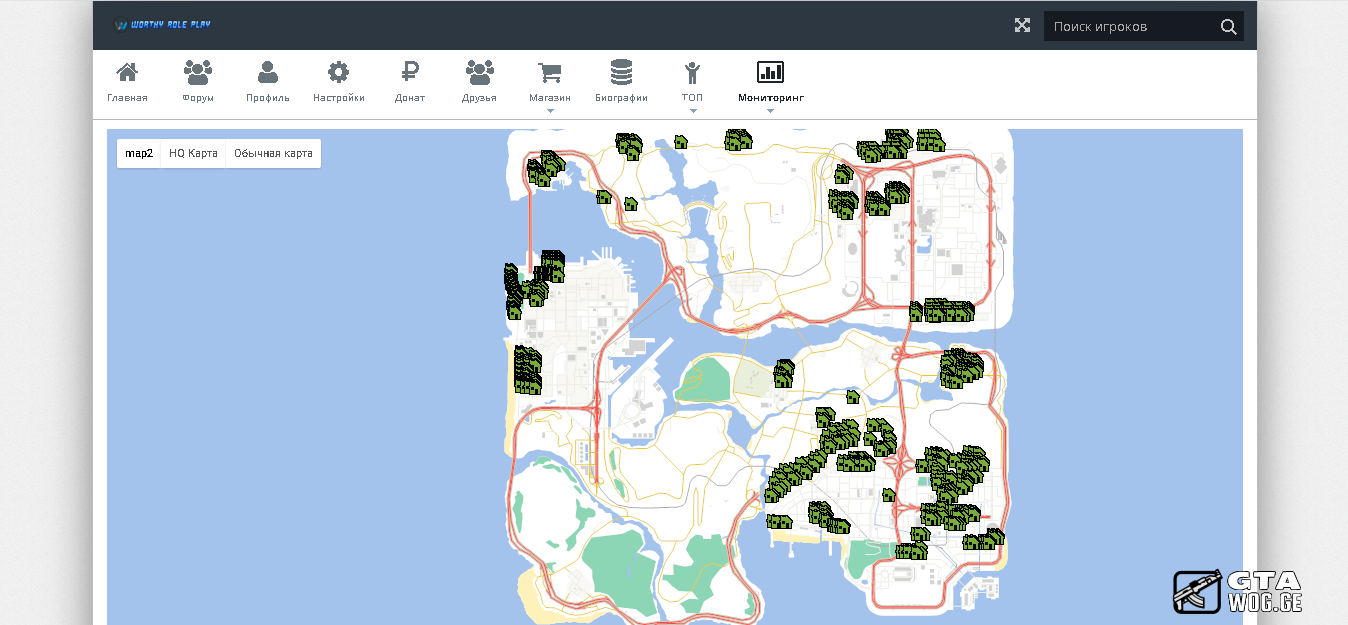The width and height of the screenshot is (1348, 625).
Task: Expand the ТОП dropdown arrow
Action: point(692,111)
